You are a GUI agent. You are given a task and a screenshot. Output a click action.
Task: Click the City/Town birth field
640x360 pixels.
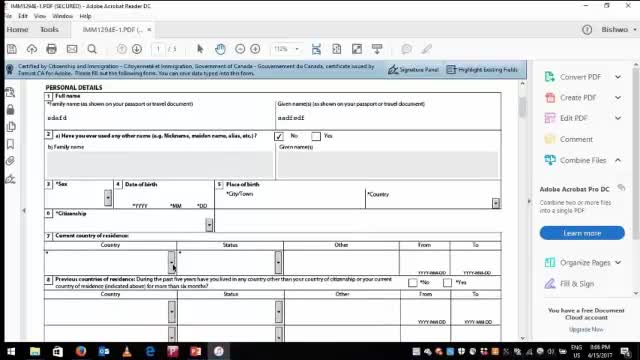click(x=295, y=202)
